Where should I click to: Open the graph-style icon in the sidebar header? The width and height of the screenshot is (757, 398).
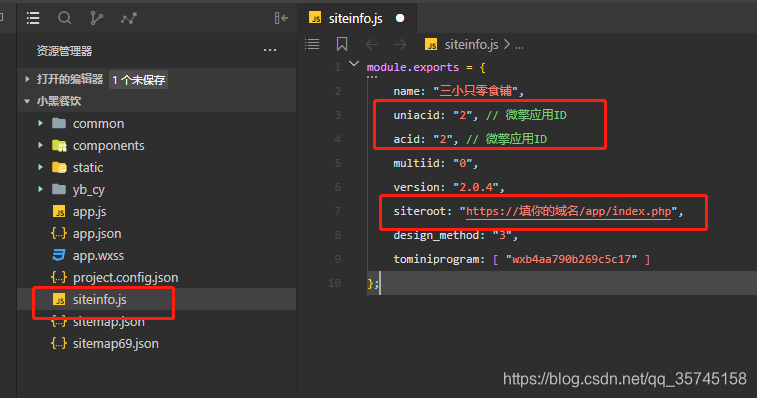[129, 18]
